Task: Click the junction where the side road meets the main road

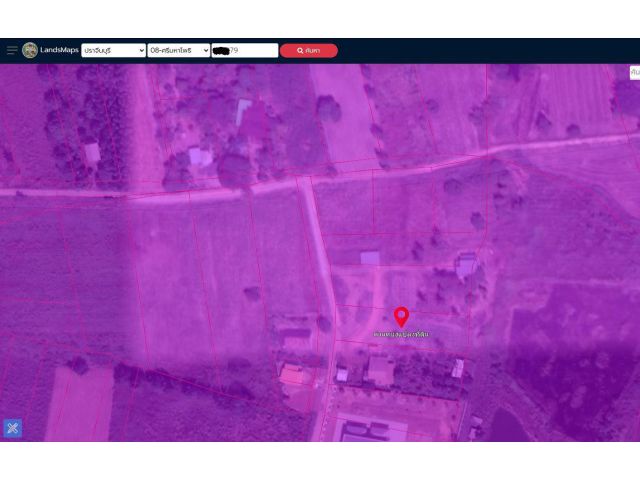Action: click(x=304, y=182)
